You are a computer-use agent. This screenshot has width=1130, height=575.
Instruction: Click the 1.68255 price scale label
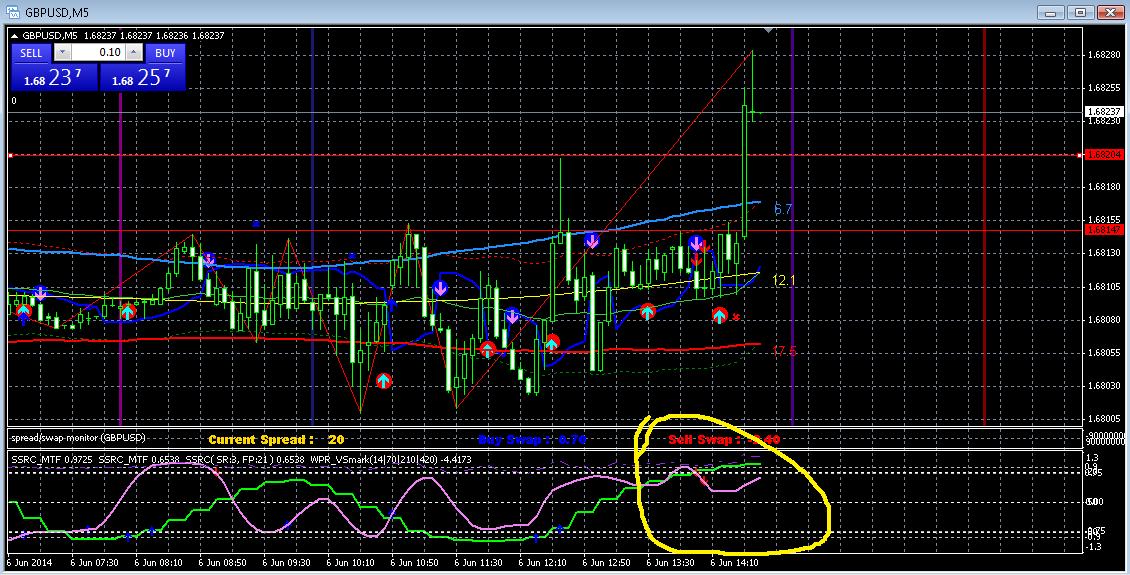coord(1104,88)
